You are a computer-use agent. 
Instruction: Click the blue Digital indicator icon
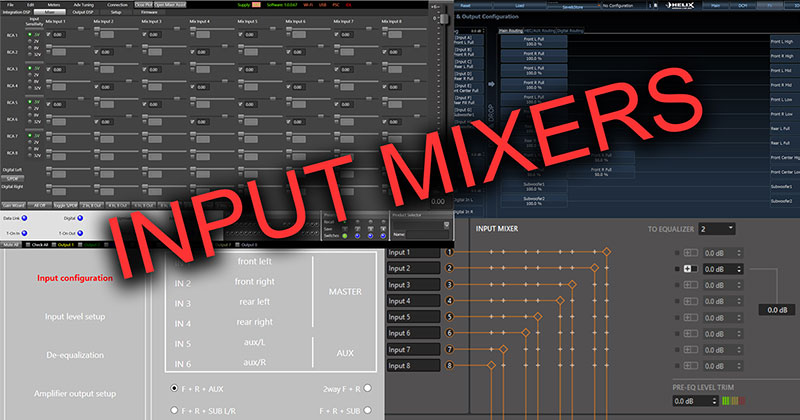pos(80,218)
